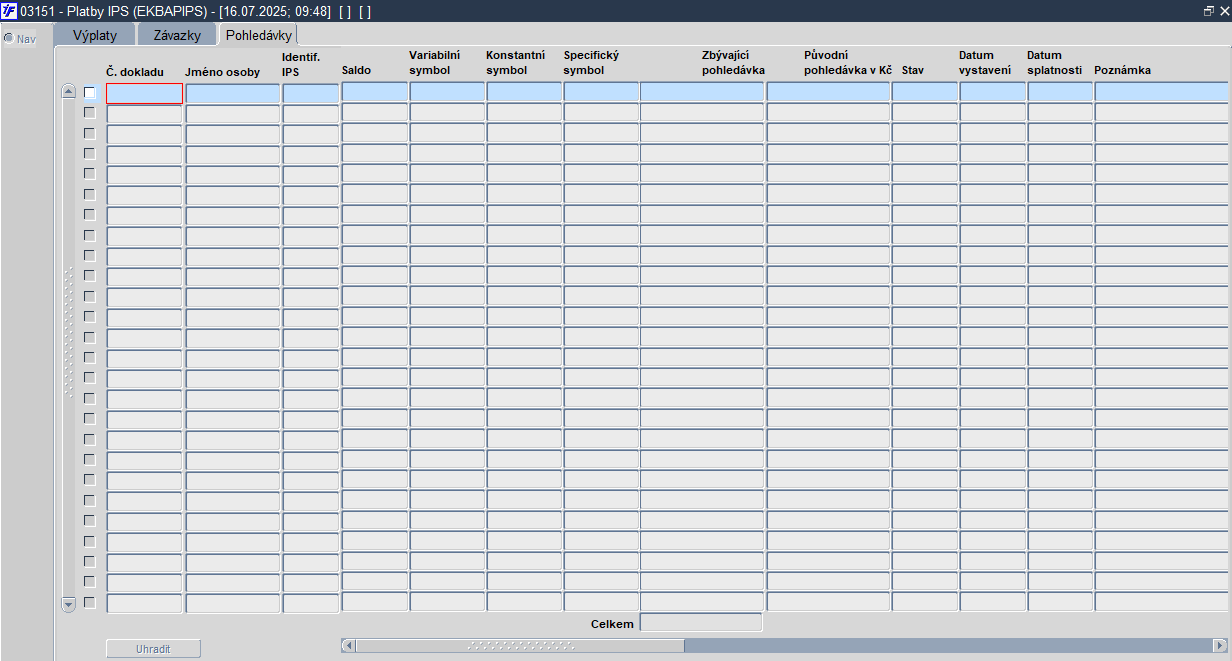Click first row's Saldo field
The height and width of the screenshot is (661, 1232).
[x=375, y=91]
